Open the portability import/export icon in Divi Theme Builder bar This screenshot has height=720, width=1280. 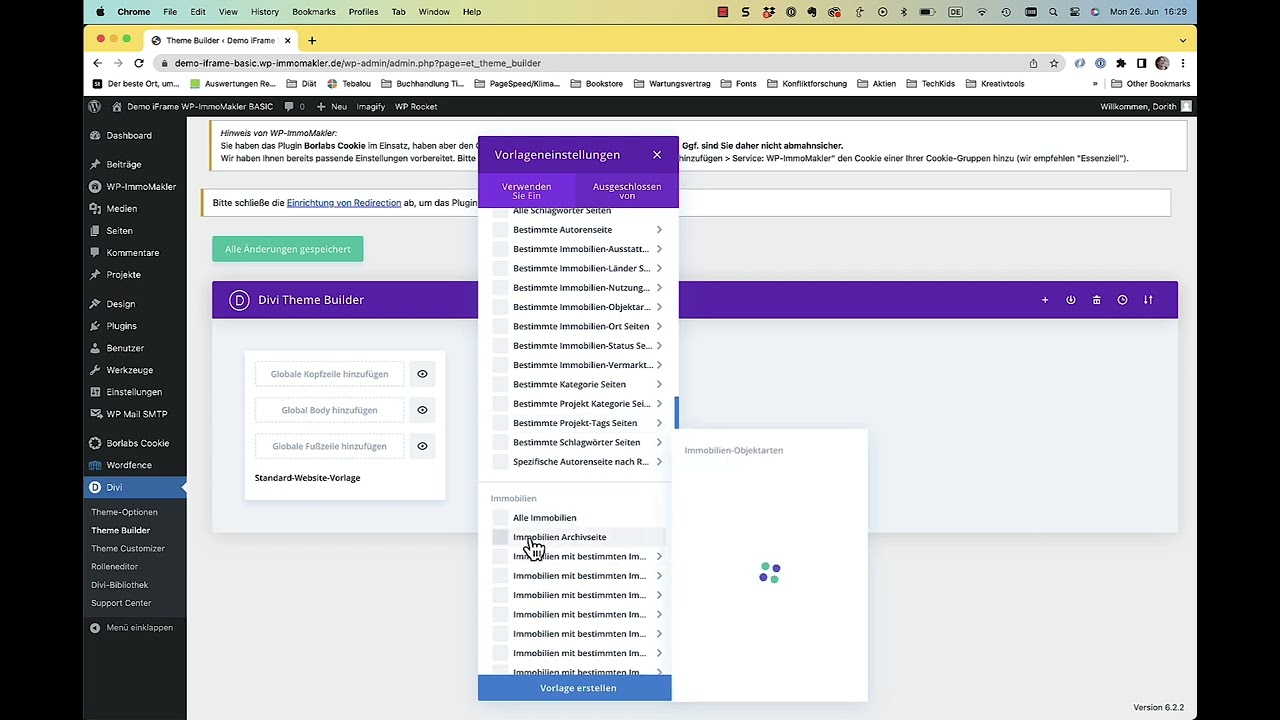coord(1071,300)
